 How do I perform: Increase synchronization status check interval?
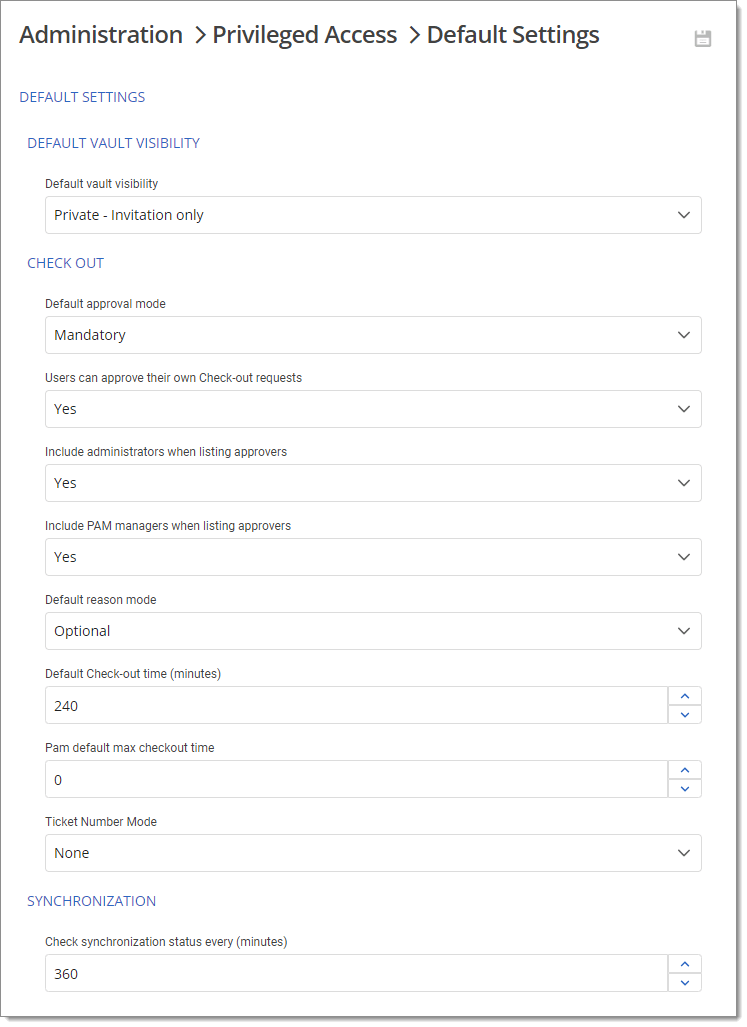685,964
